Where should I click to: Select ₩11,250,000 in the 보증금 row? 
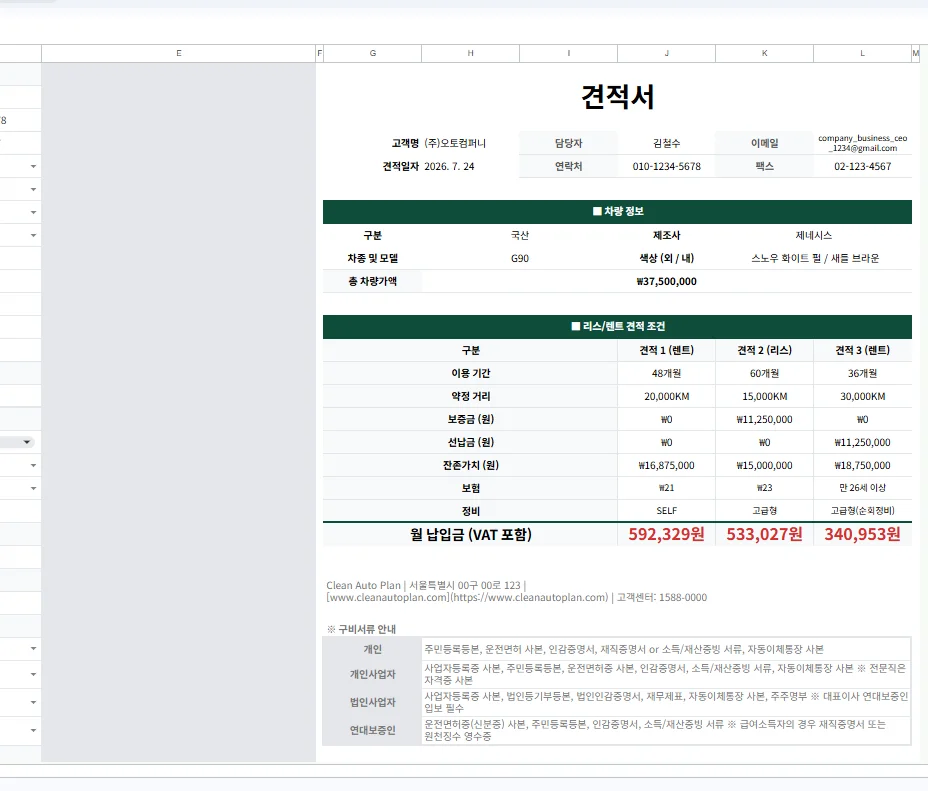[764, 419]
